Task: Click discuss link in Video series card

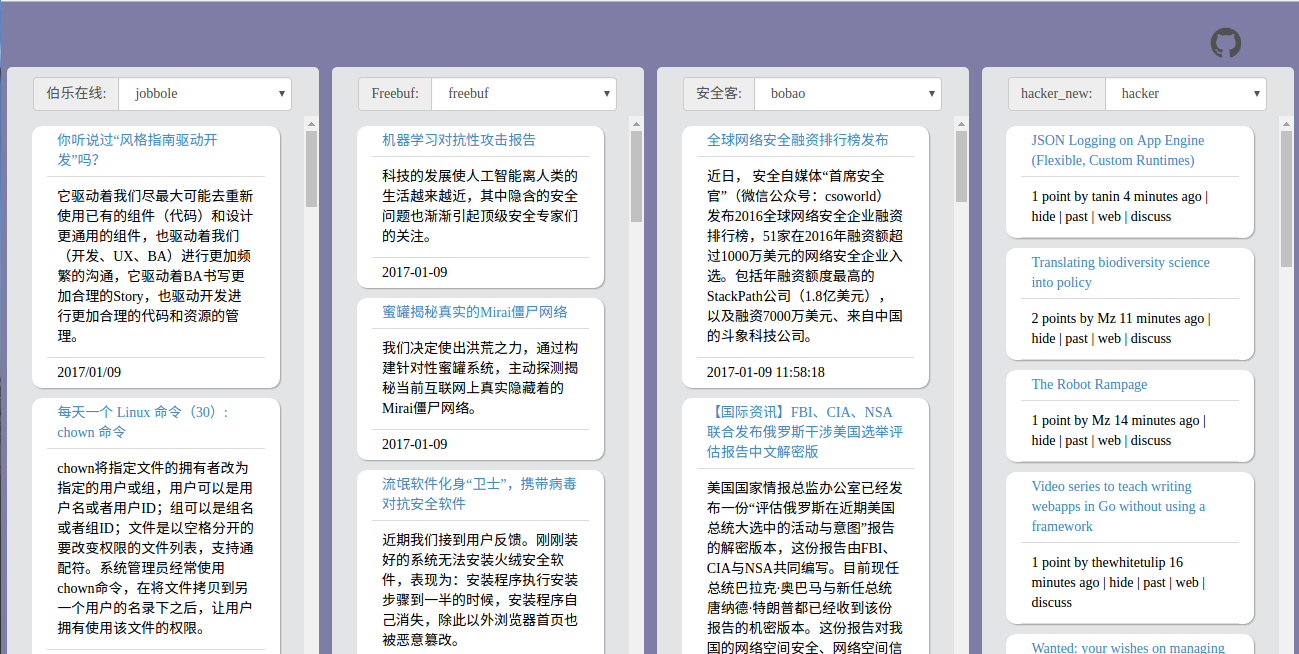Action: point(1052,602)
